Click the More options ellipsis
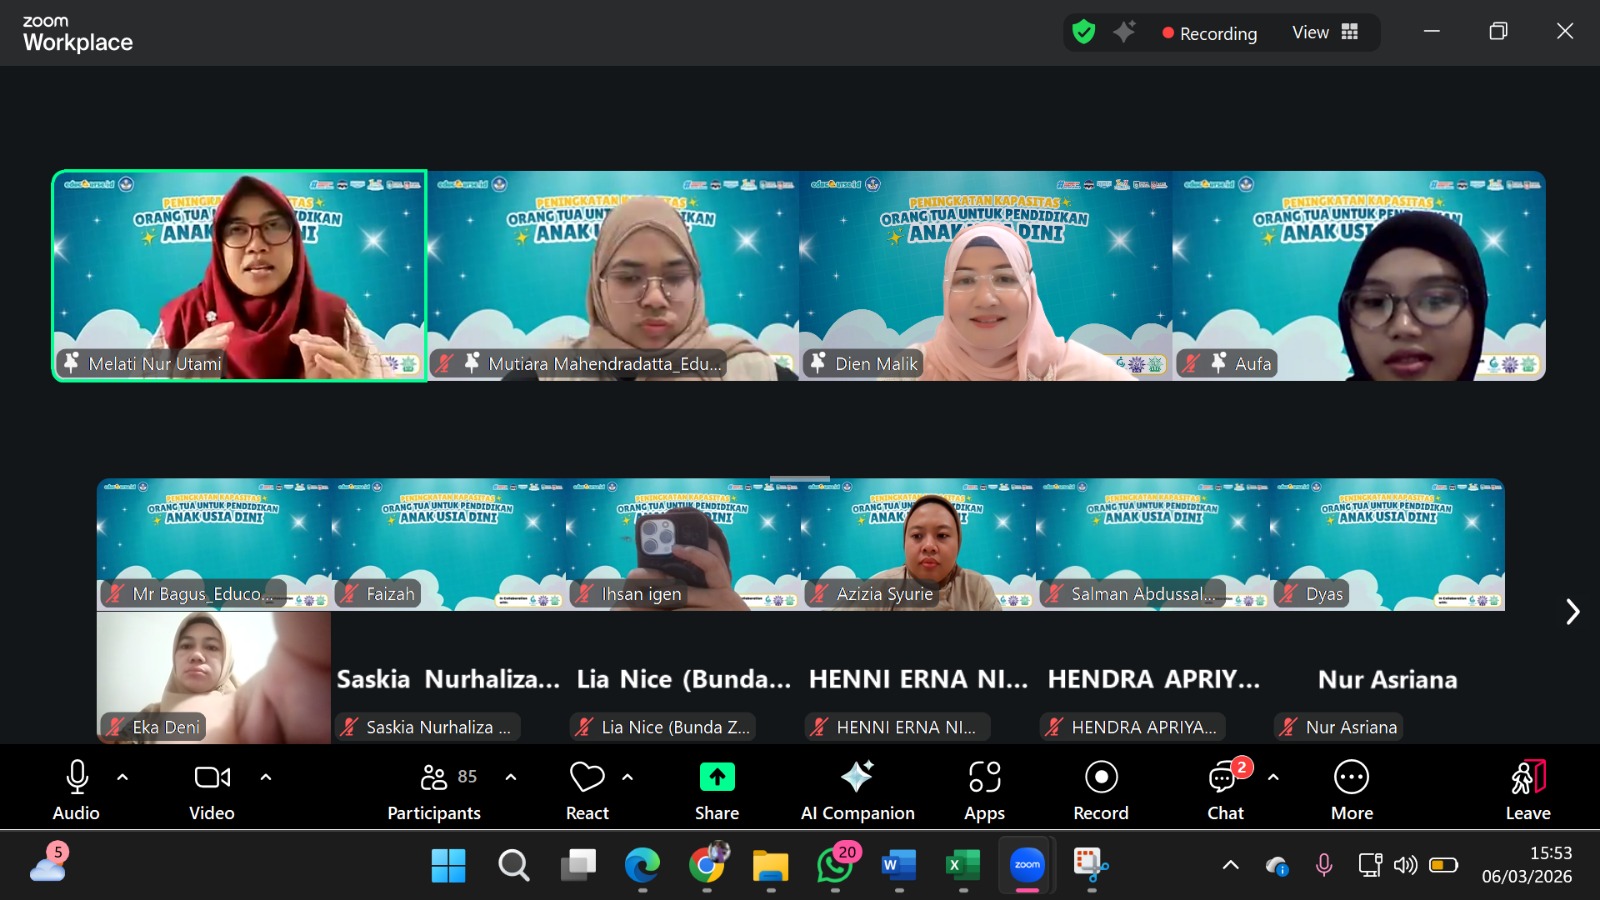The width and height of the screenshot is (1600, 900). (x=1351, y=790)
